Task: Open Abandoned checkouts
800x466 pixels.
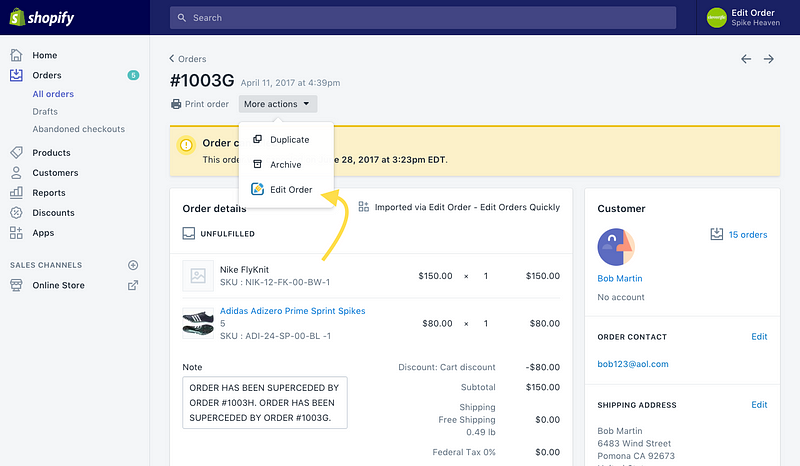Action: (x=79, y=129)
